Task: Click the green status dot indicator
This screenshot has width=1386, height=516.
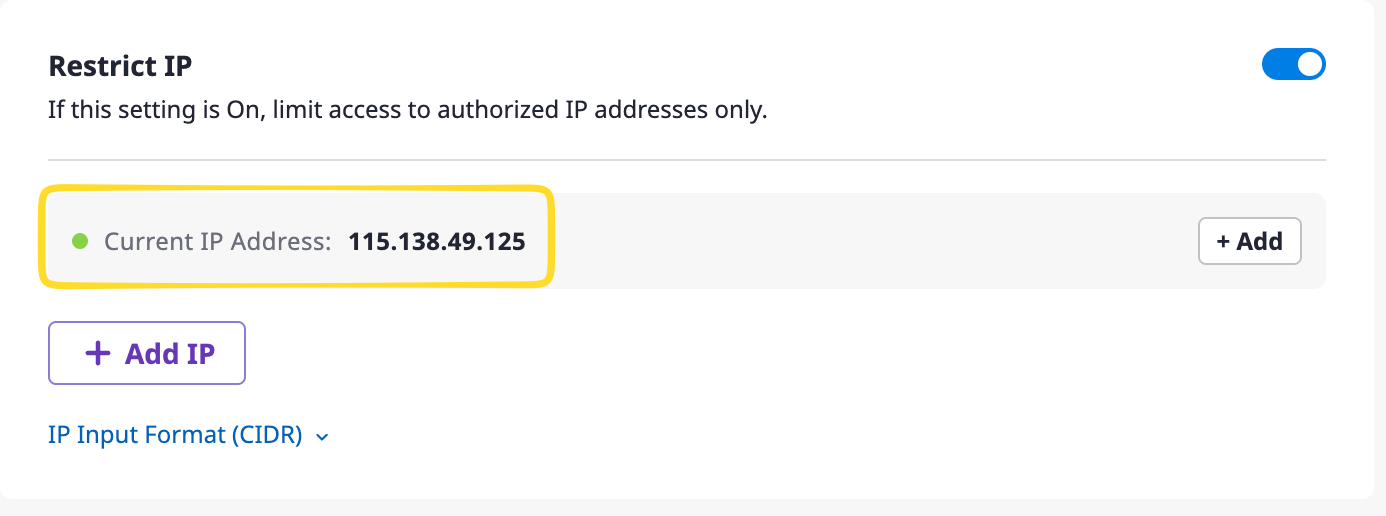Action: click(x=81, y=241)
